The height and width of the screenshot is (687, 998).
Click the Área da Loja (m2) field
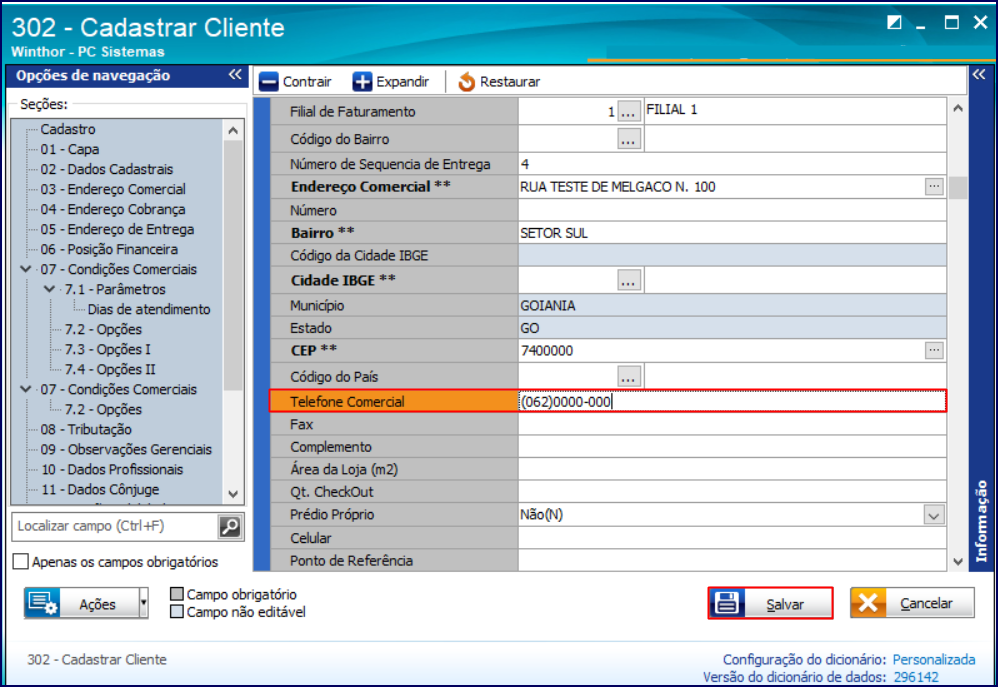732,469
